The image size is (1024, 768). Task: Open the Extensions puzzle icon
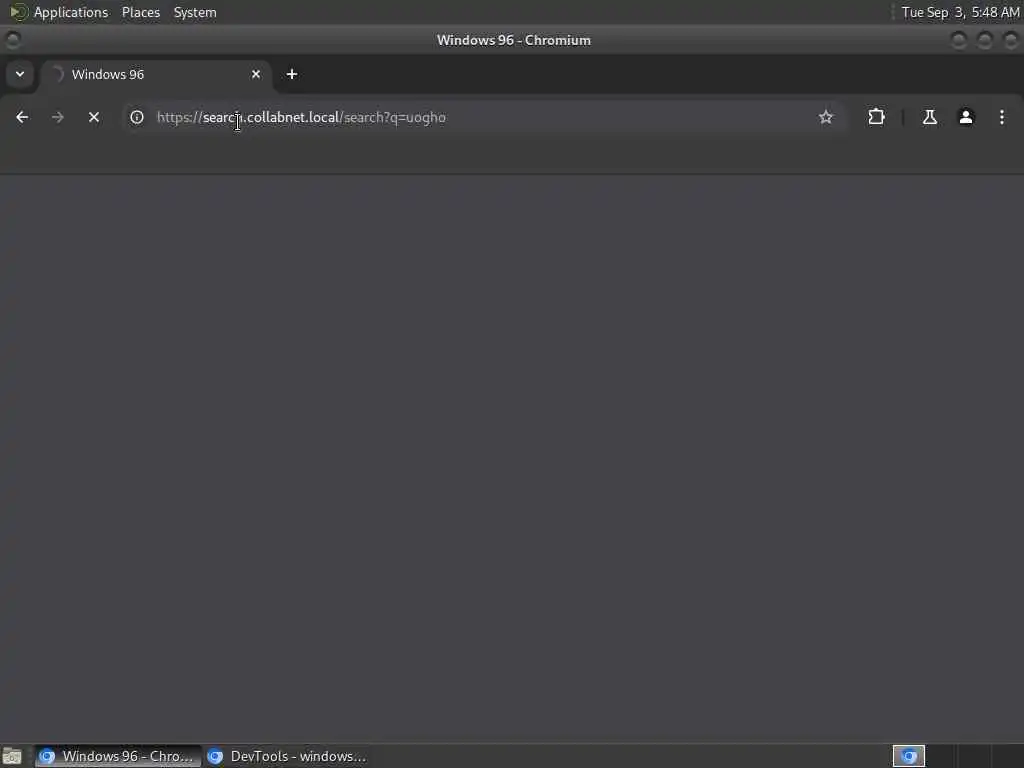tap(876, 117)
